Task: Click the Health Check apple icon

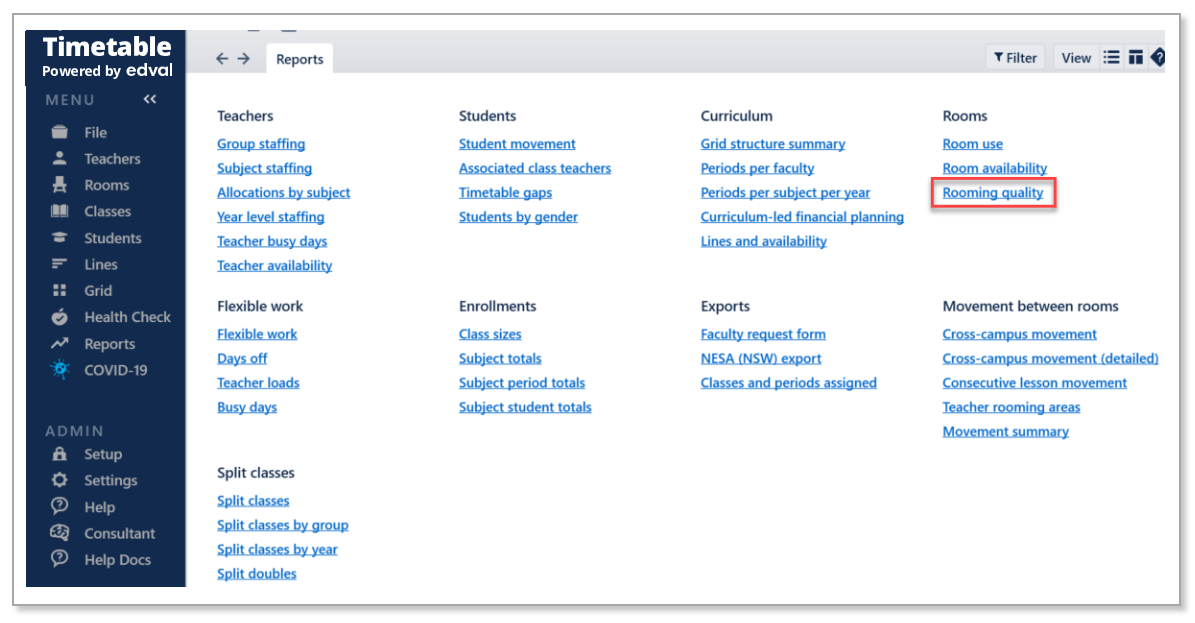Action: tap(60, 317)
